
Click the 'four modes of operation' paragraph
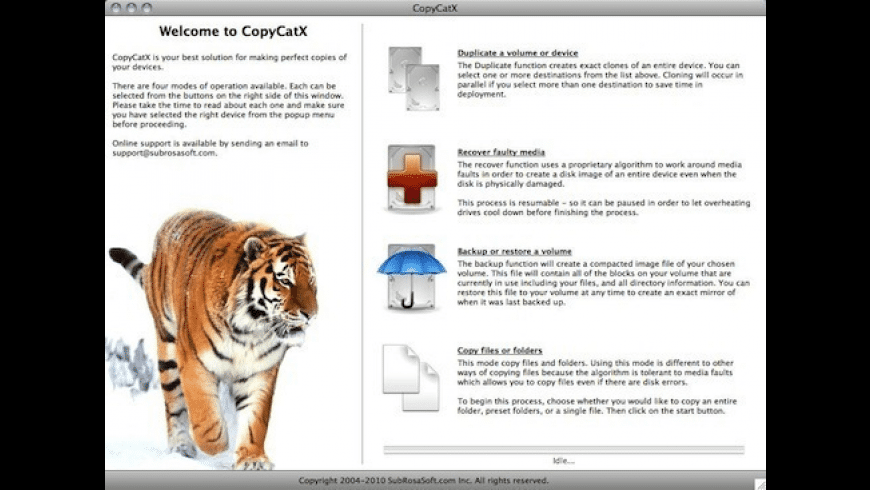(x=228, y=105)
